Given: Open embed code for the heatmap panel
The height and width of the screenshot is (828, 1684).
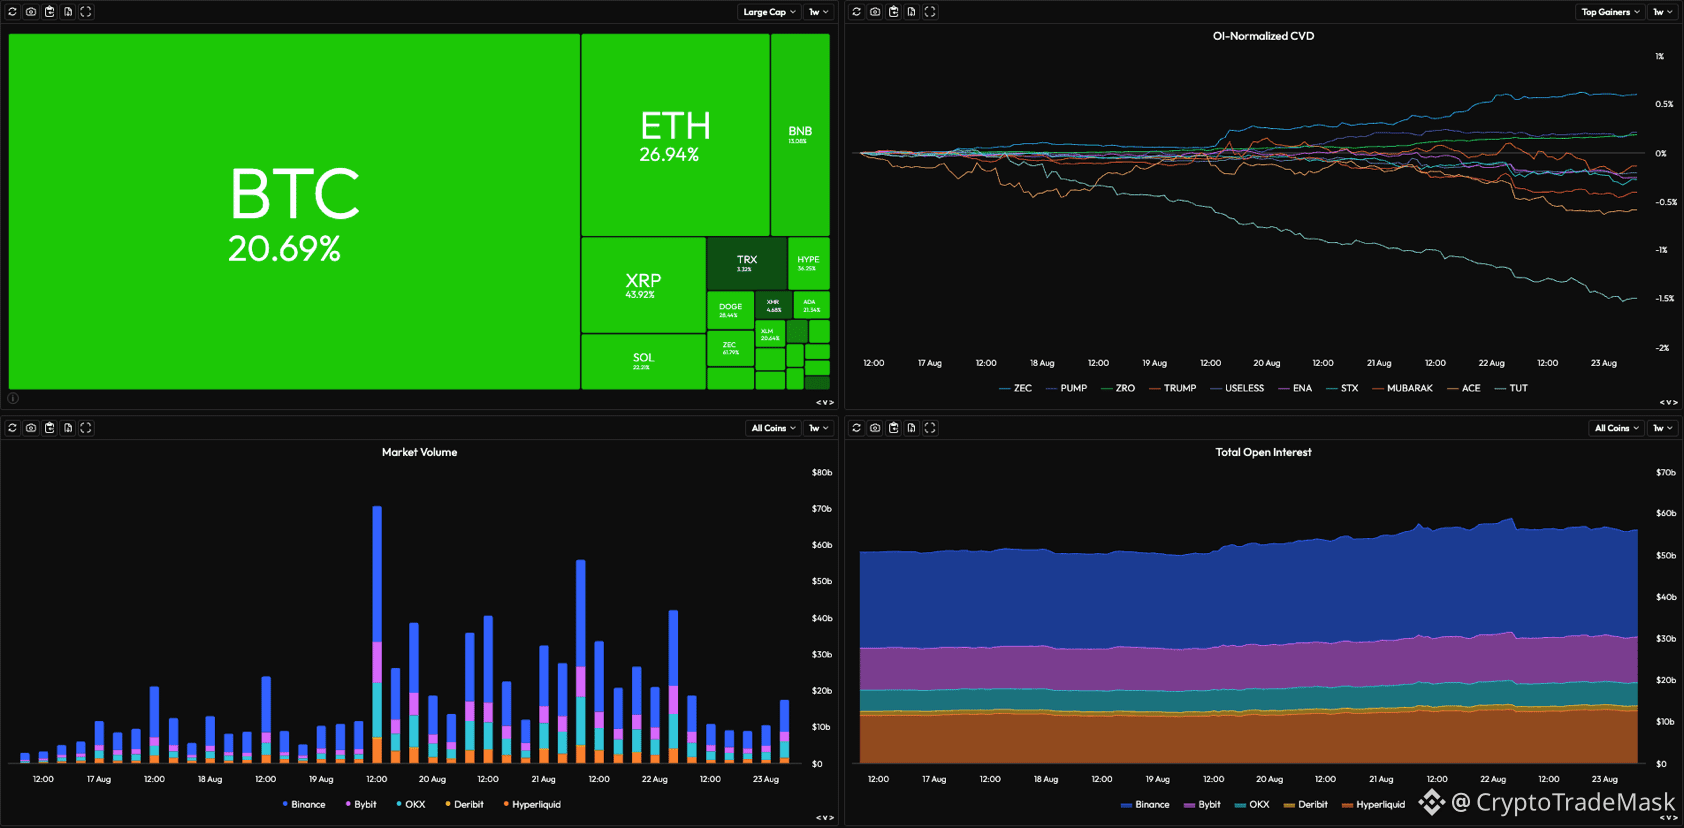Looking at the screenshot, I should point(825,402).
